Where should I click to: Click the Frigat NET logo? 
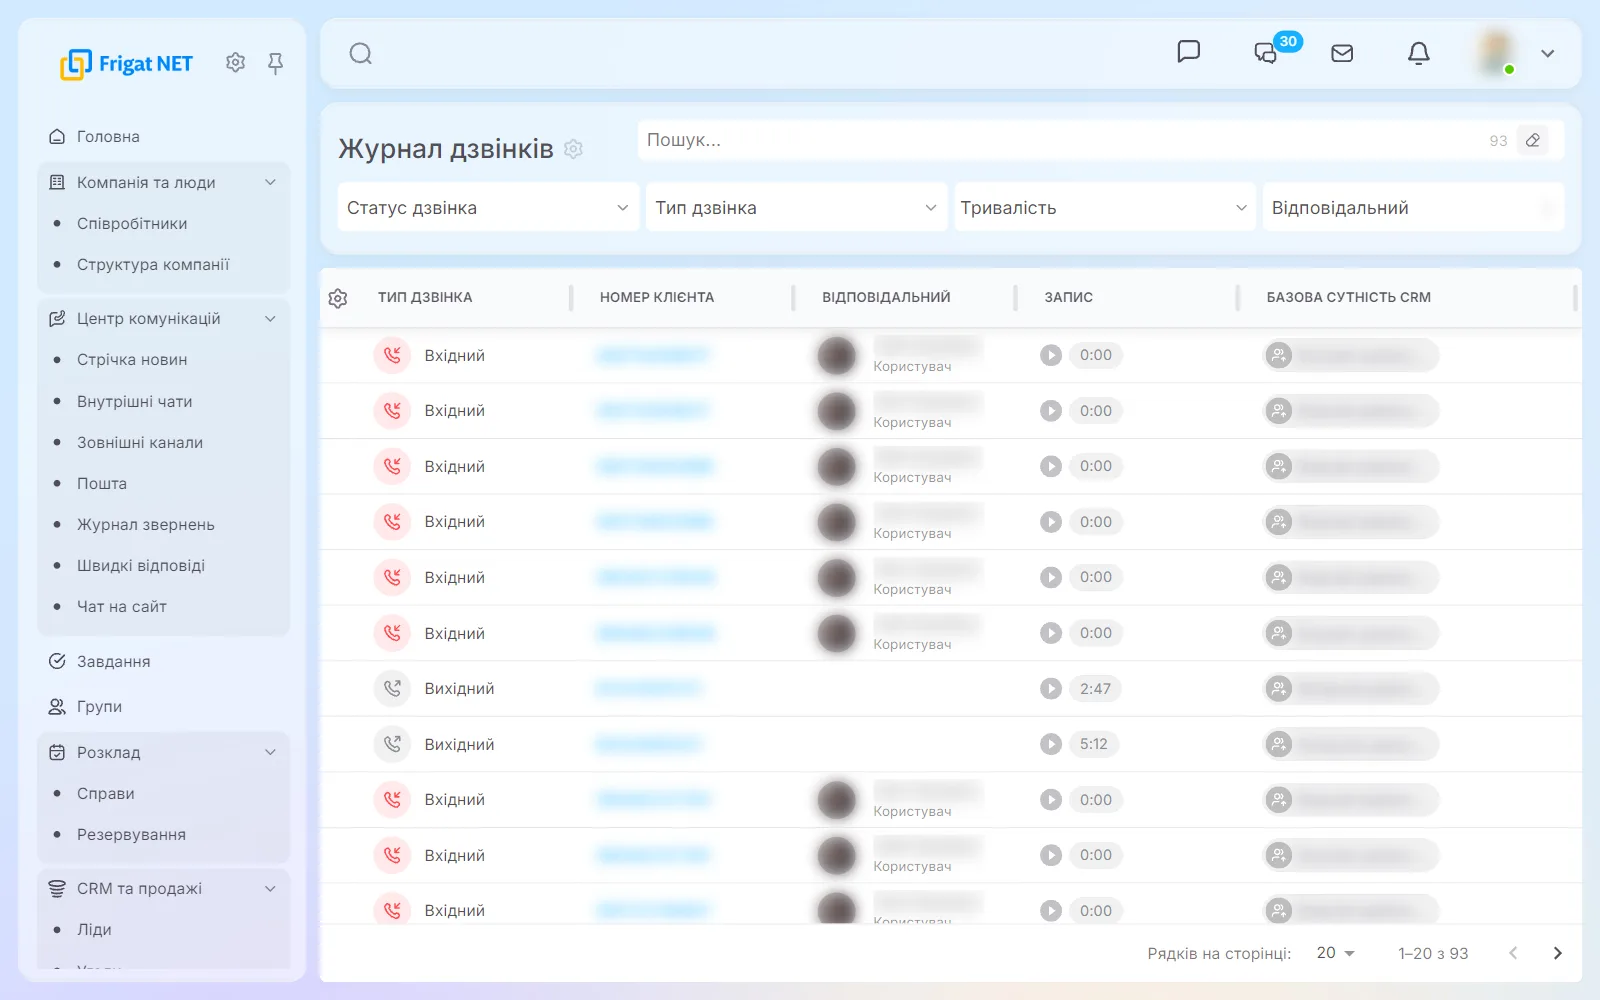pos(126,64)
